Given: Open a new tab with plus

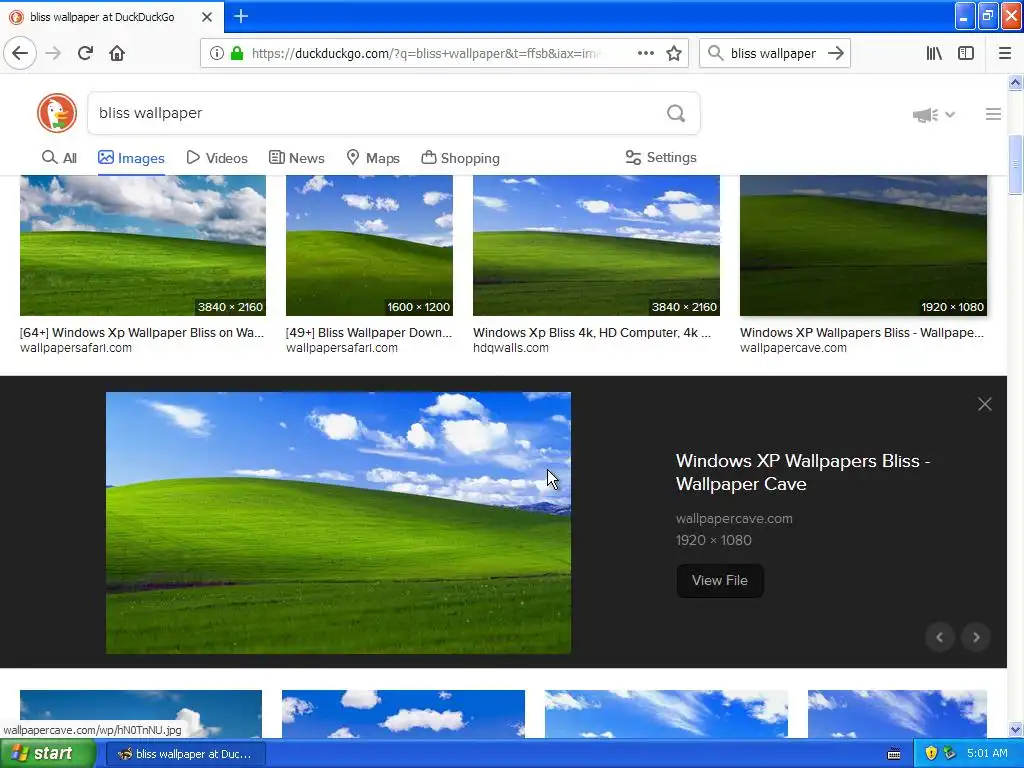Looking at the screenshot, I should click(240, 16).
